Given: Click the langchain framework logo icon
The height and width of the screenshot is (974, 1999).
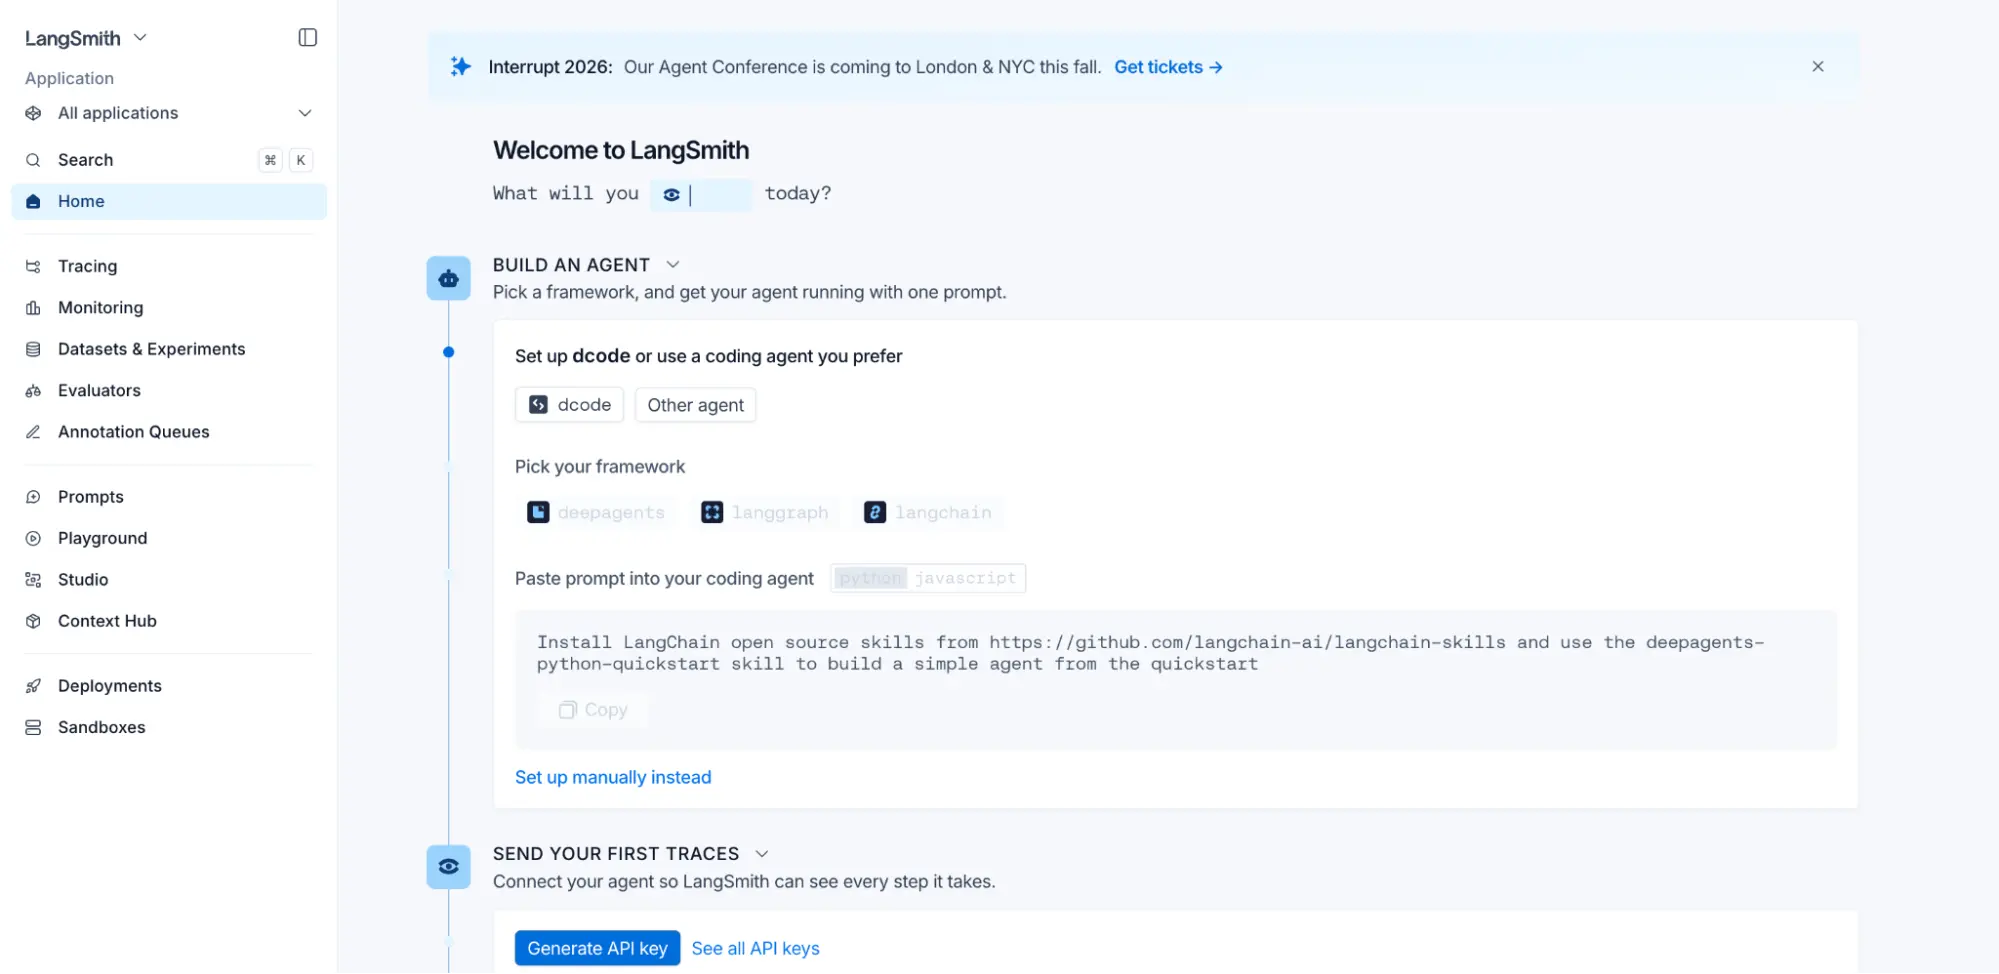Looking at the screenshot, I should click(x=875, y=513).
